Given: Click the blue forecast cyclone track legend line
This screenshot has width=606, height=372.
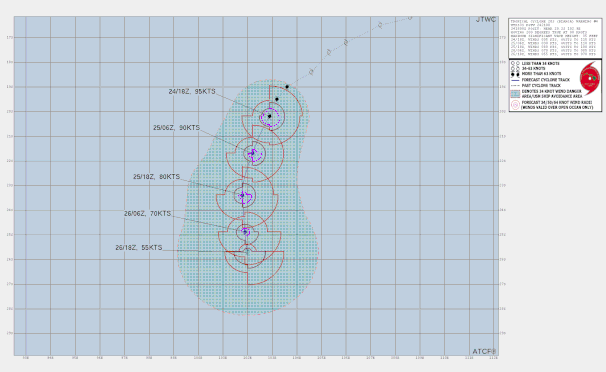Looking at the screenshot, I should [515, 80].
